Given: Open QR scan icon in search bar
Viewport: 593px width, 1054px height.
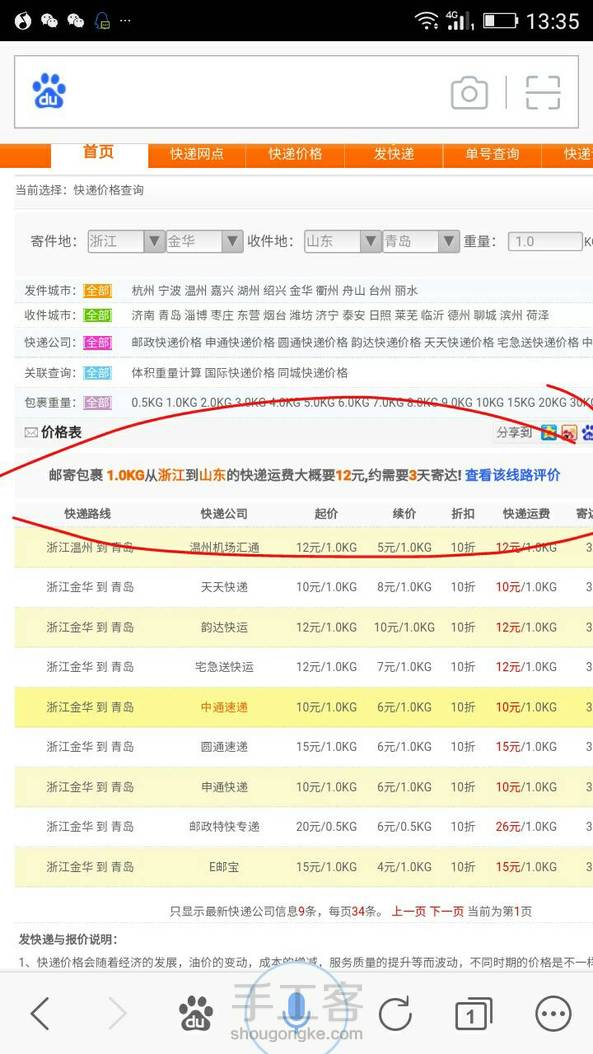Looking at the screenshot, I should click(x=543, y=92).
